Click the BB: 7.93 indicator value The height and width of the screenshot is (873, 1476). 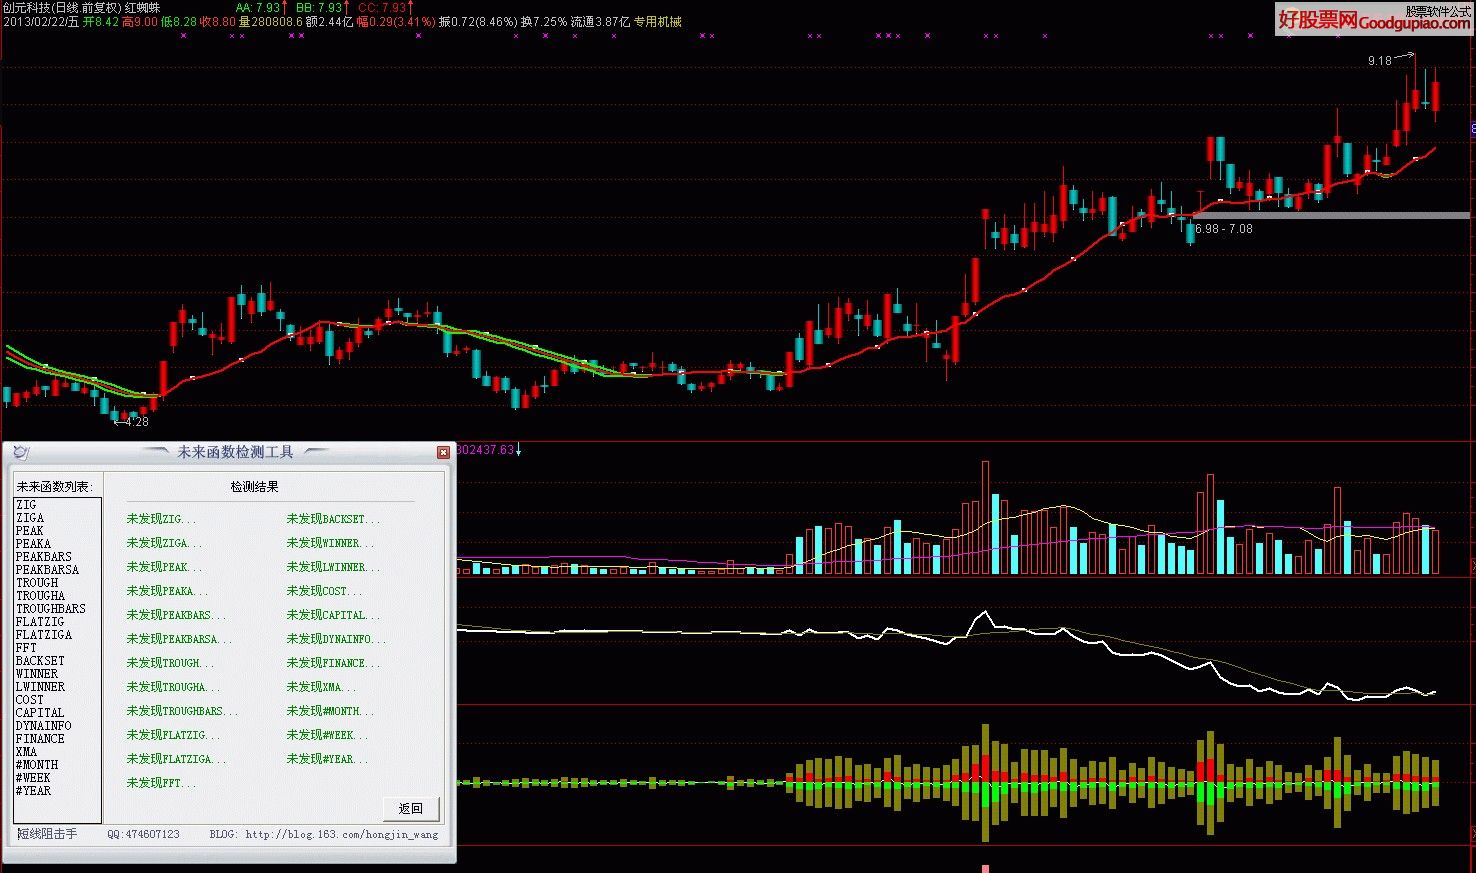[319, 7]
